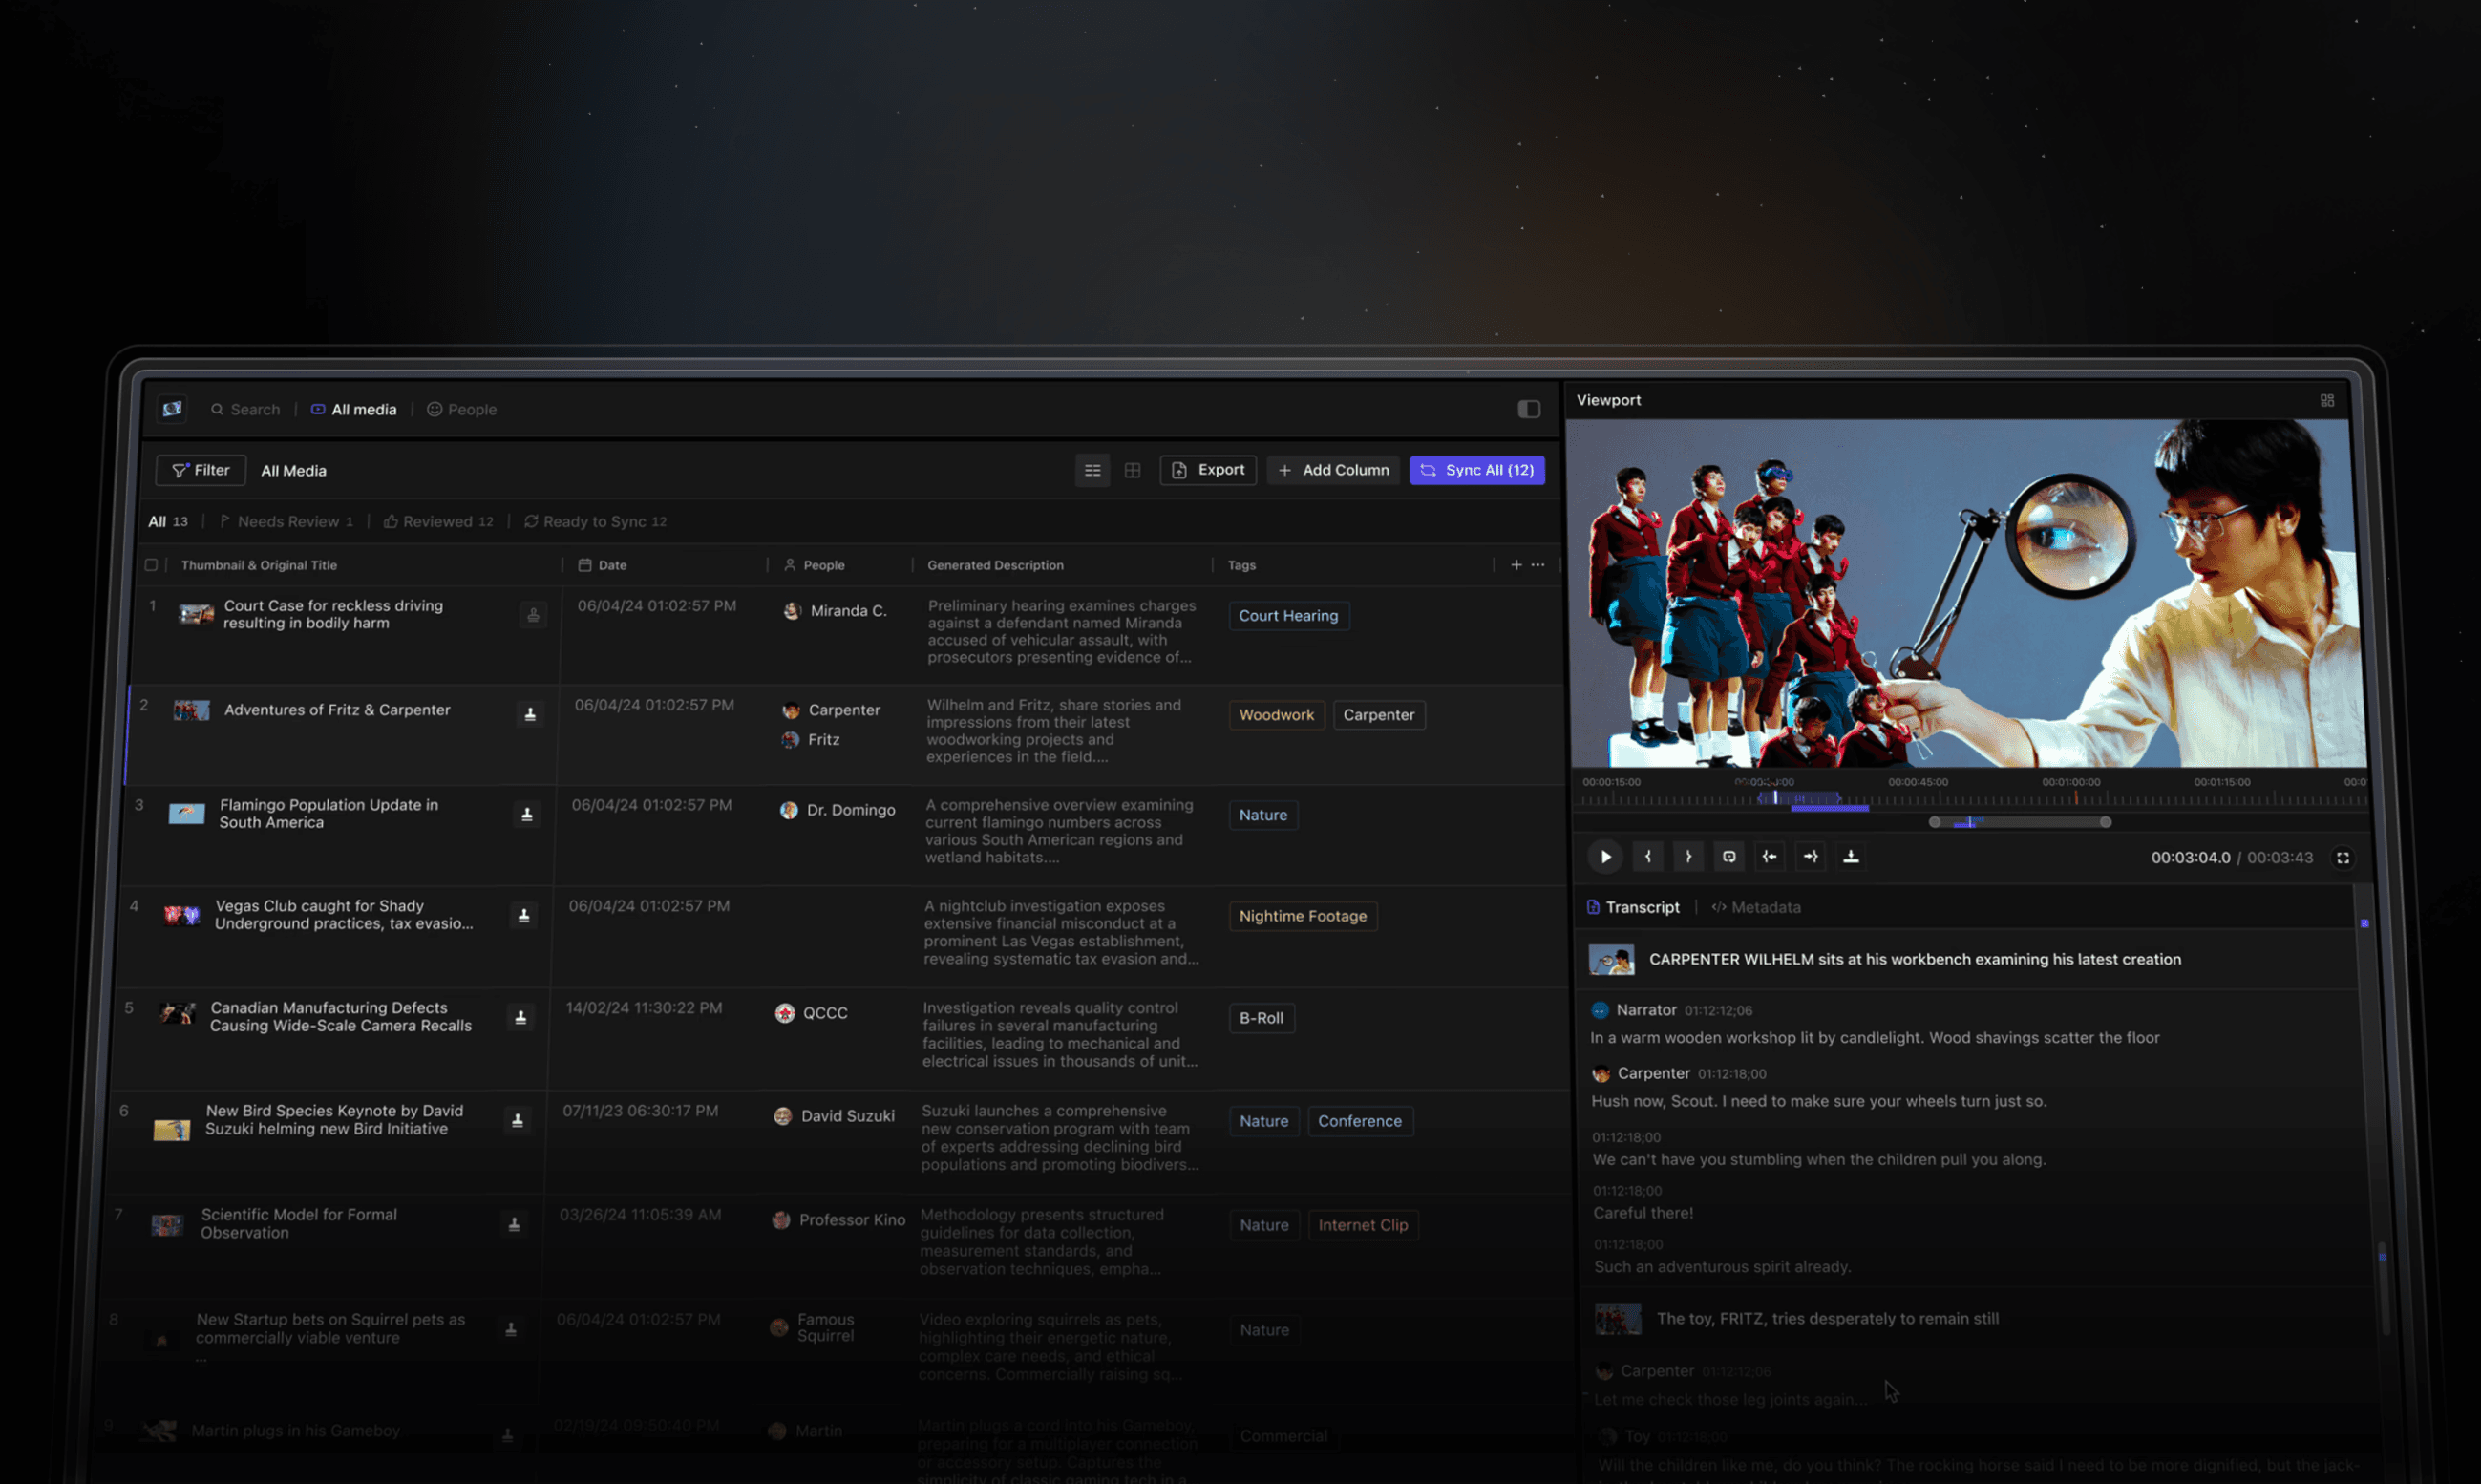The image size is (2481, 1484).
Task: Switch to the People tab
Action: pos(462,409)
